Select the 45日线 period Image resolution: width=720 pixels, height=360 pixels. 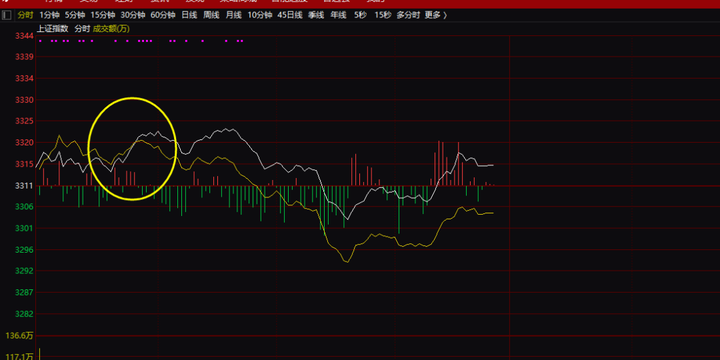pos(290,15)
